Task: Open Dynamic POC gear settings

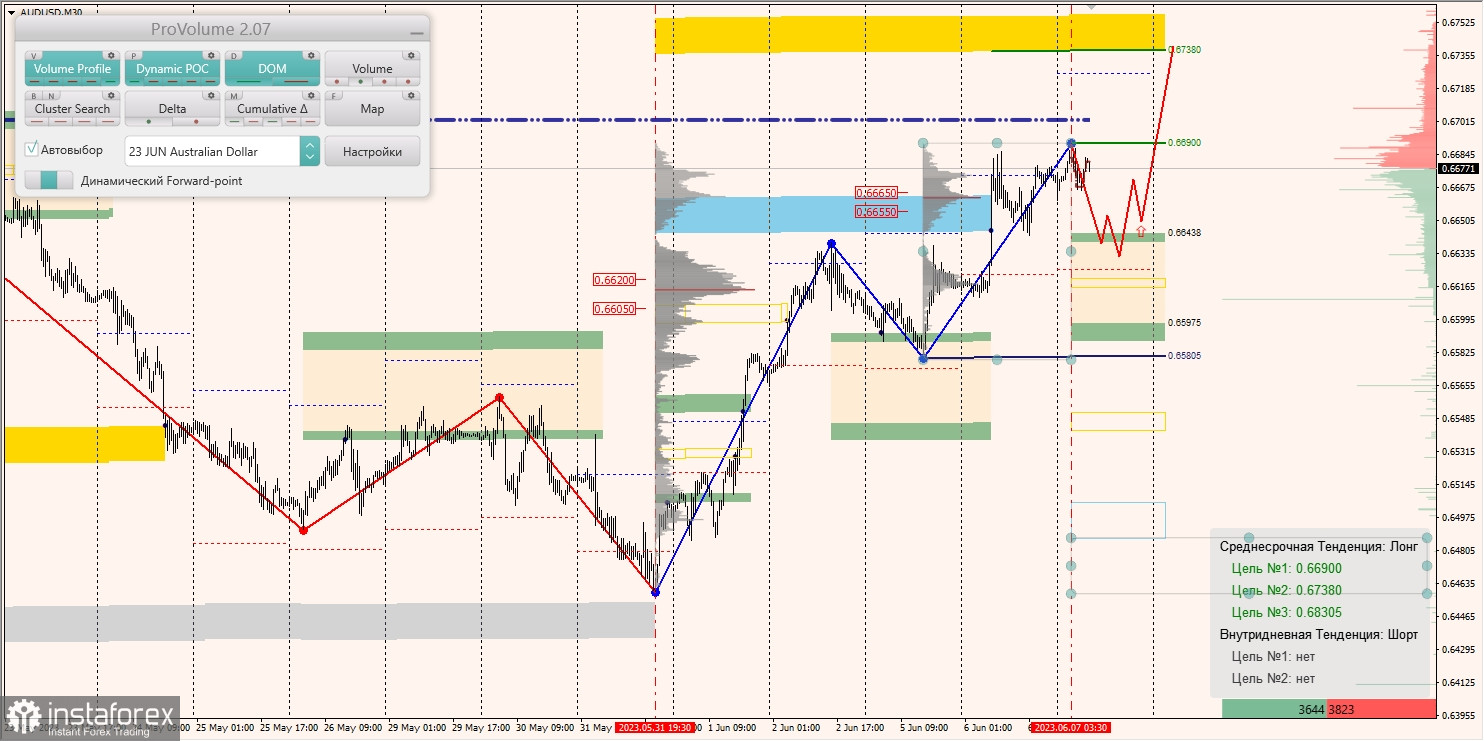Action: 211,56
